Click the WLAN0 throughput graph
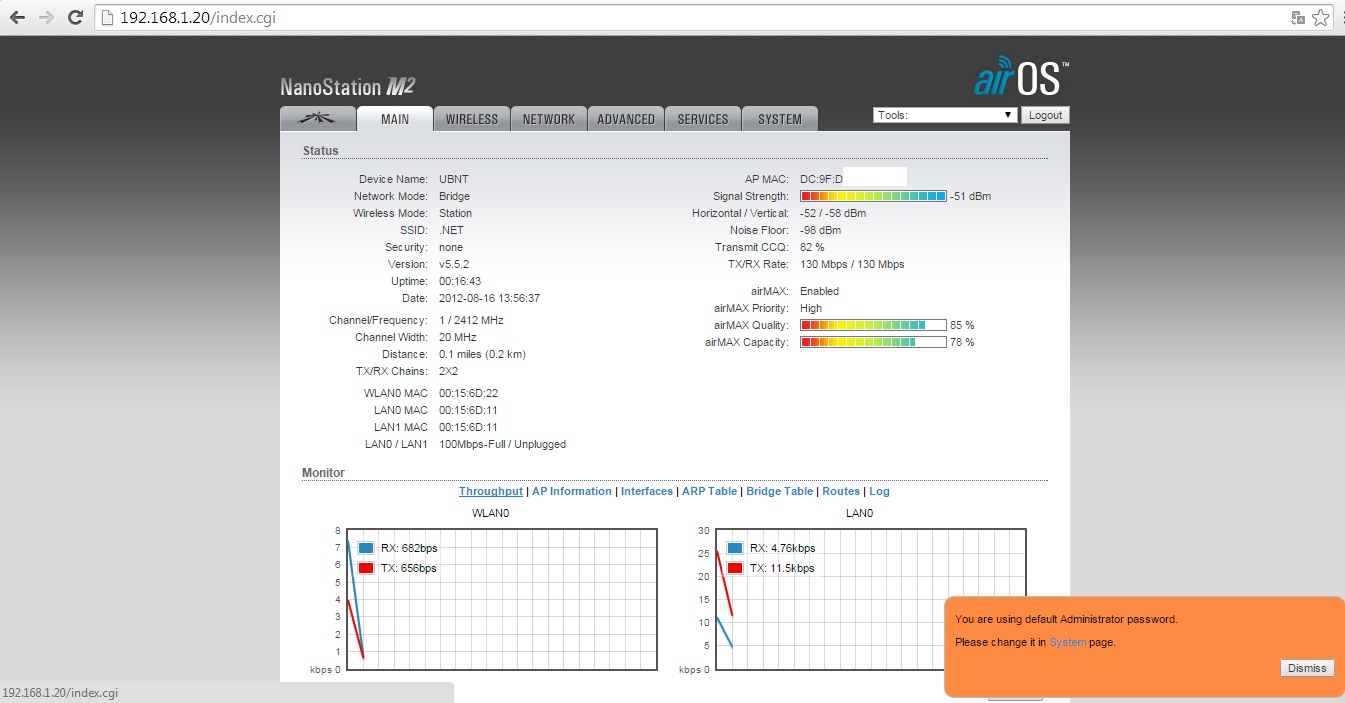 (x=502, y=598)
